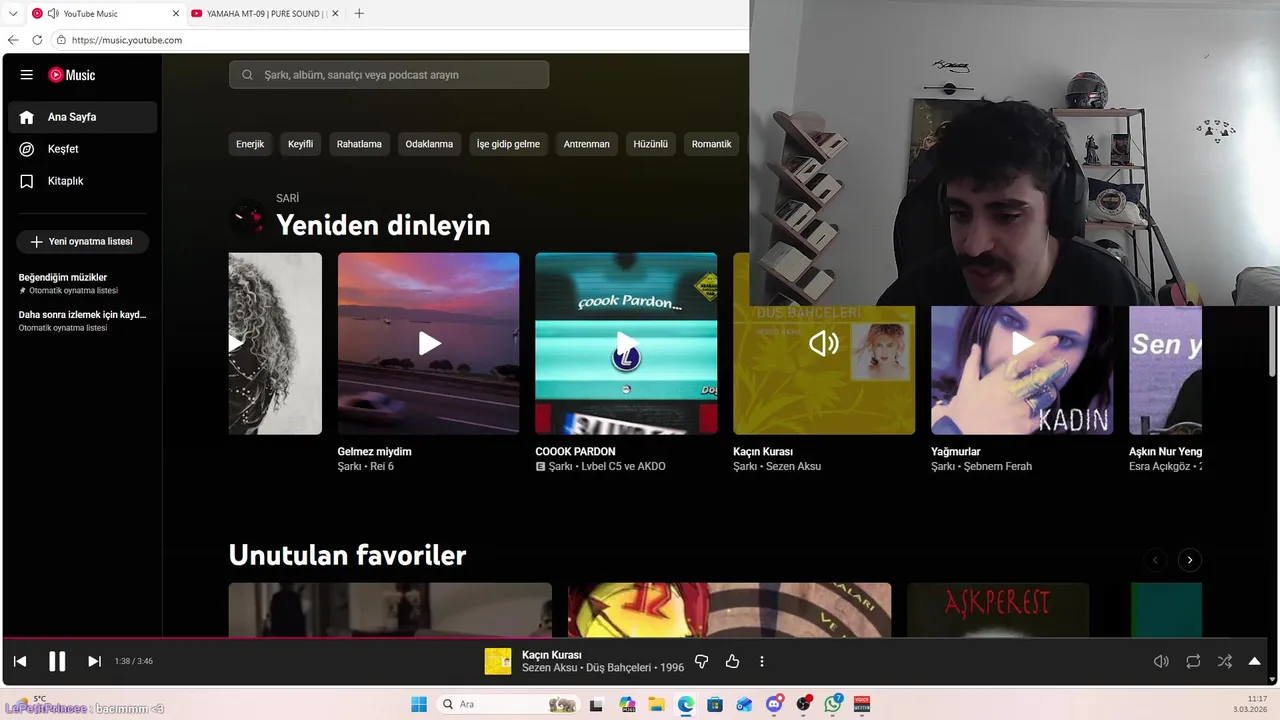Open Microsoft Edge from taskbar
The image size is (1280, 720).
(x=685, y=704)
